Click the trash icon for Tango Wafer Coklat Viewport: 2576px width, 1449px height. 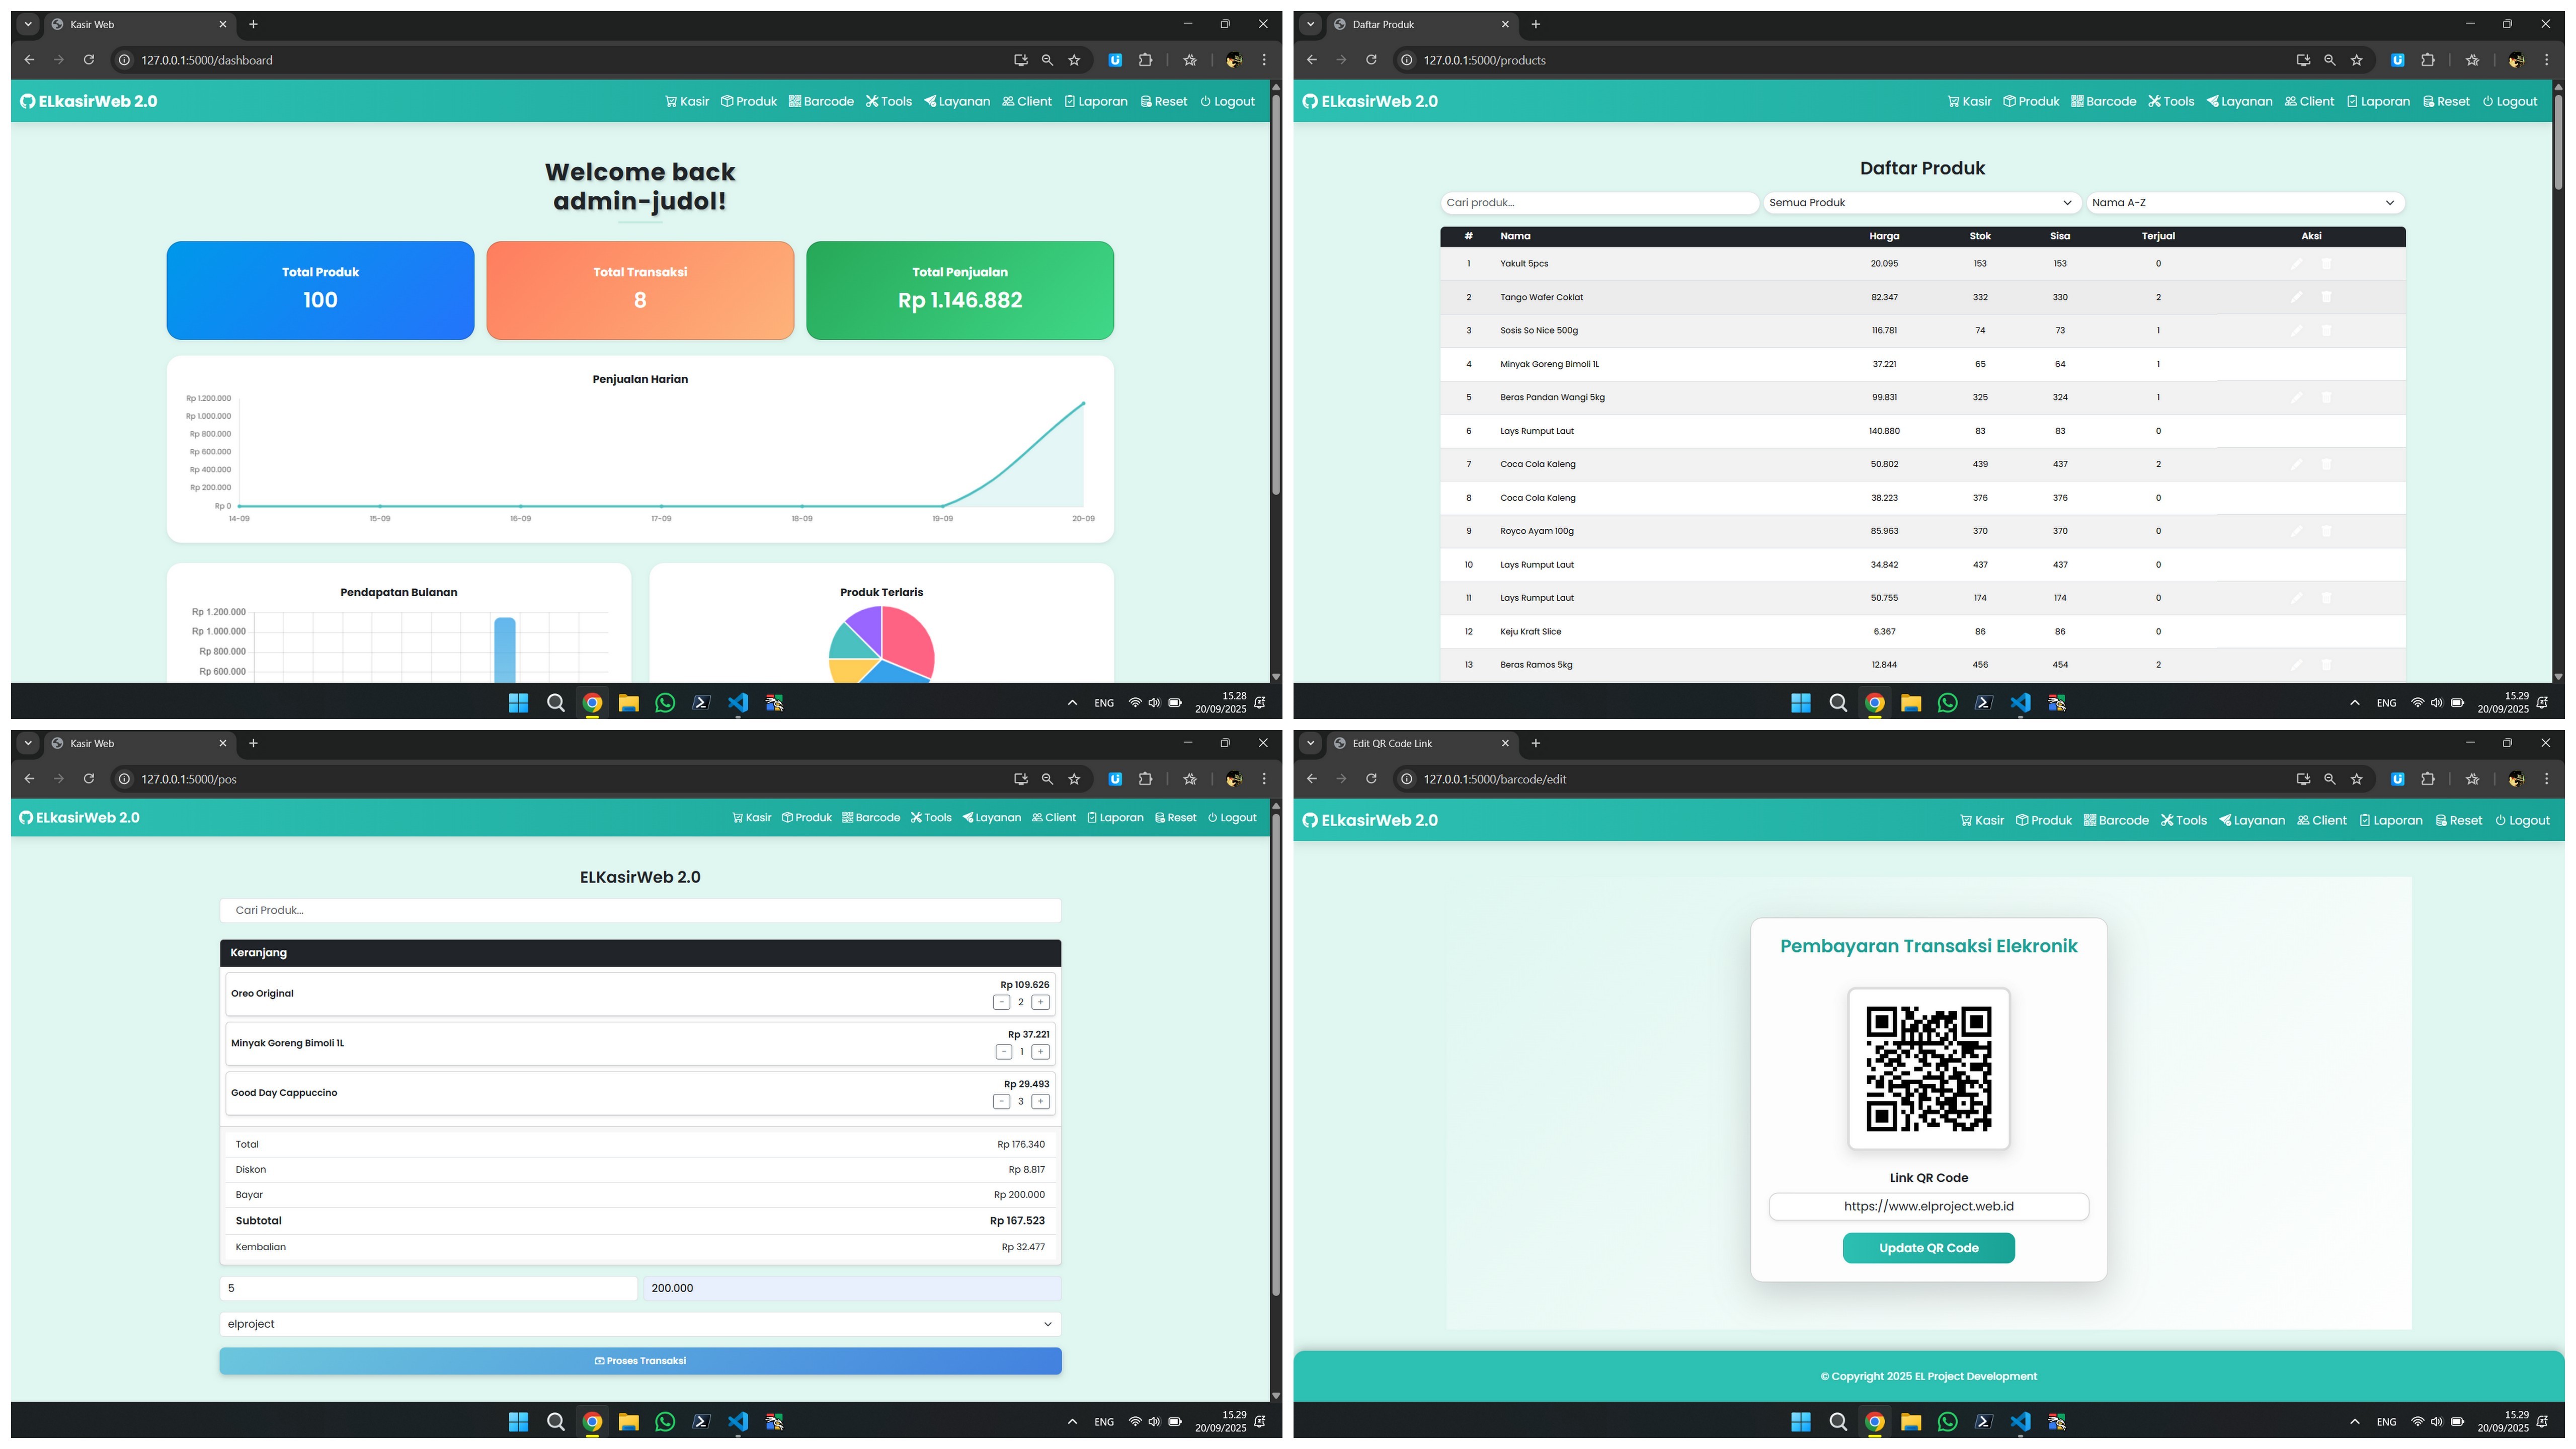(2326, 297)
